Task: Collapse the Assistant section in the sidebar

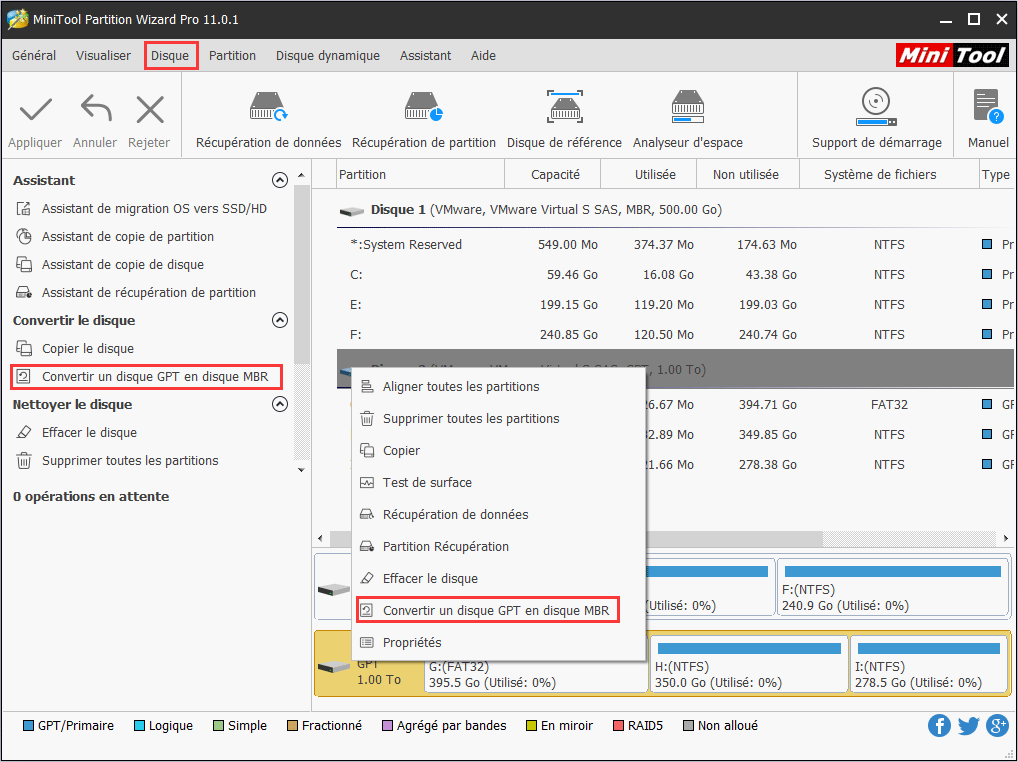Action: pyautogui.click(x=280, y=180)
